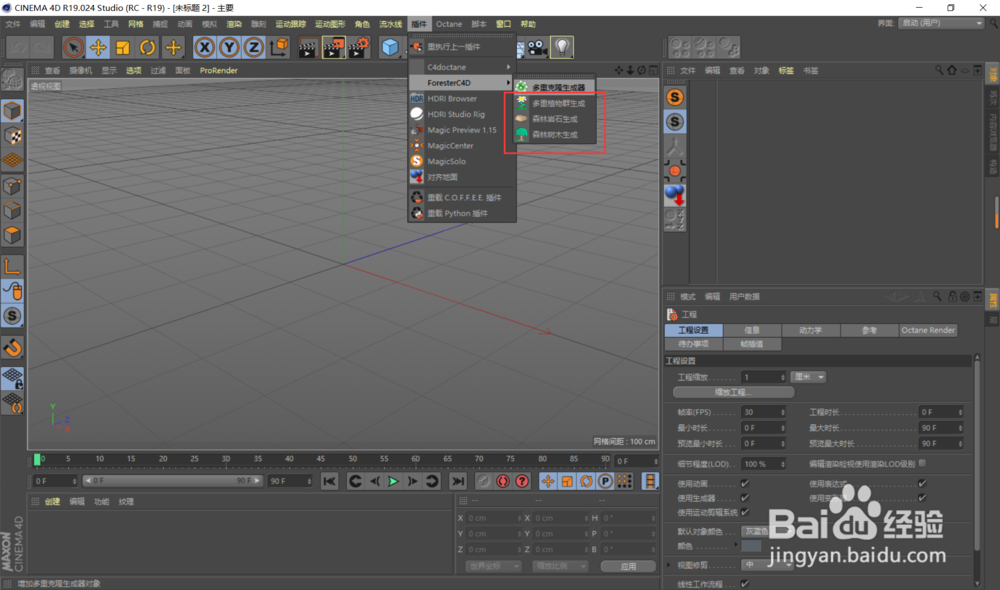Image resolution: width=1000 pixels, height=590 pixels.
Task: Open C4doctane submenu
Action: pos(462,67)
